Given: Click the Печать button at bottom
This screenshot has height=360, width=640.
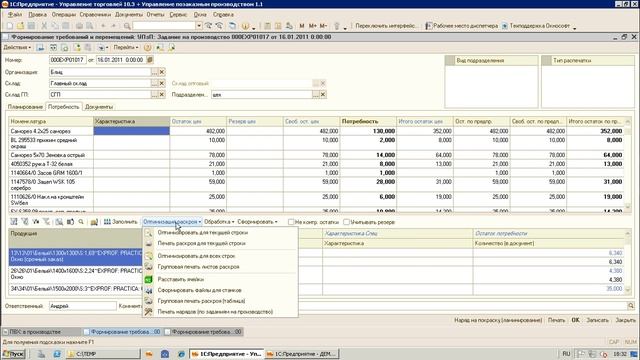Looking at the screenshot, I should tap(557, 320).
